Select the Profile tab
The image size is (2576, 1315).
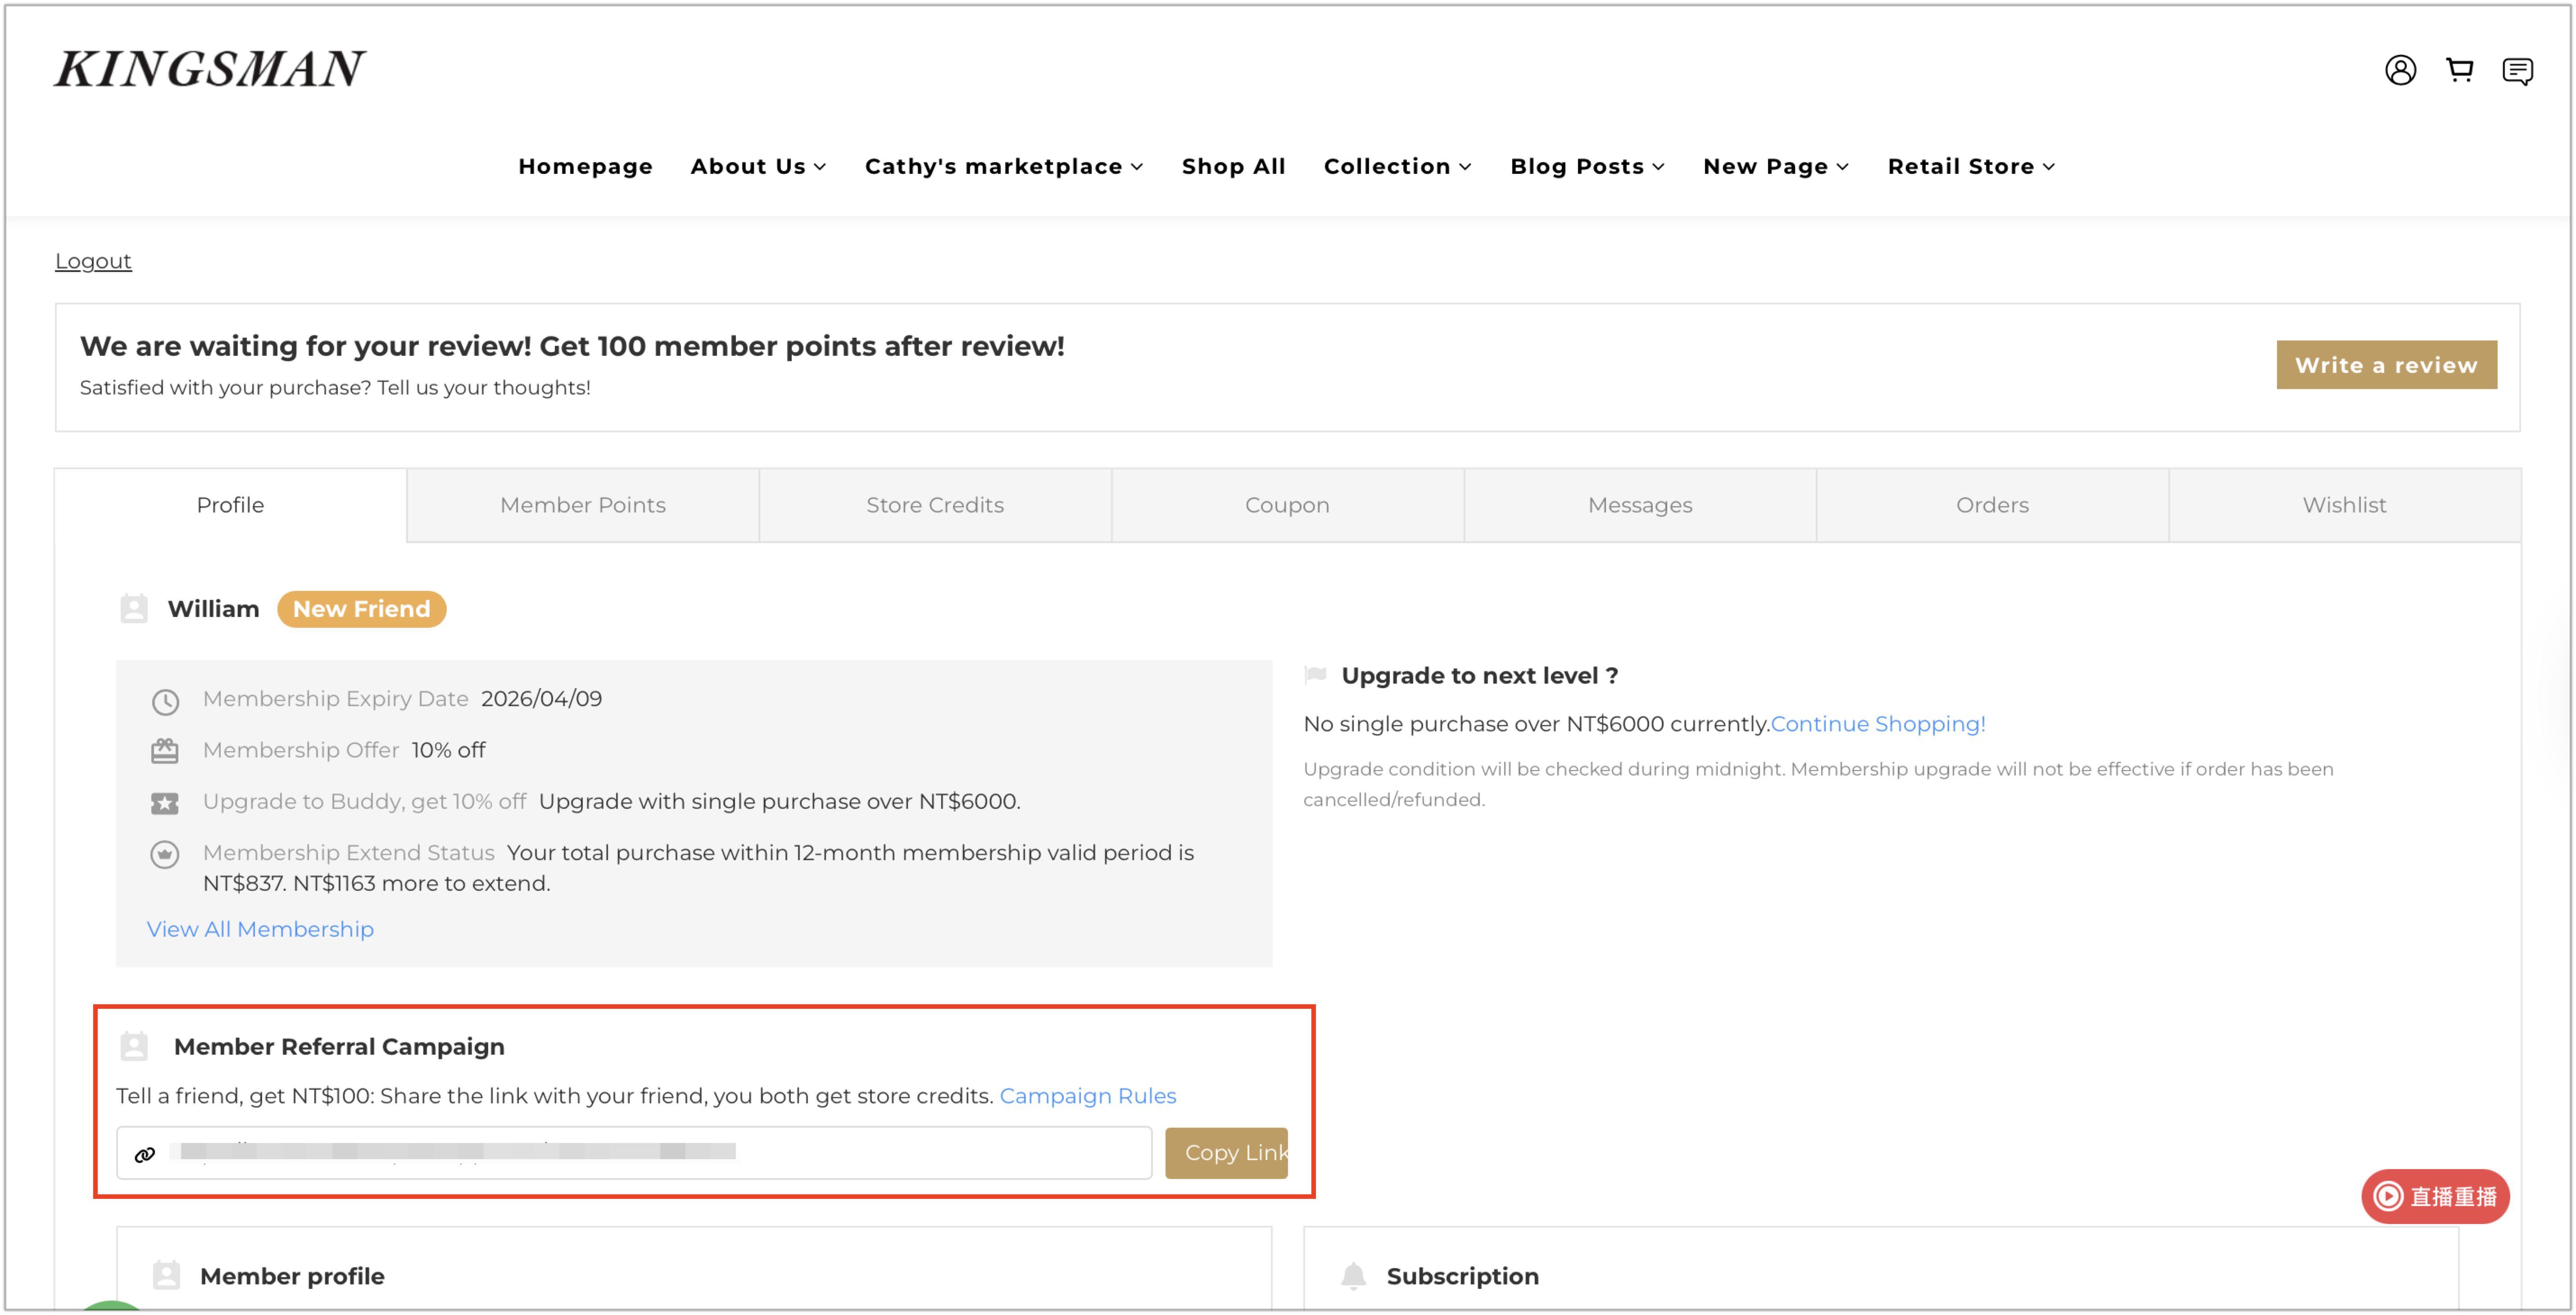230,505
